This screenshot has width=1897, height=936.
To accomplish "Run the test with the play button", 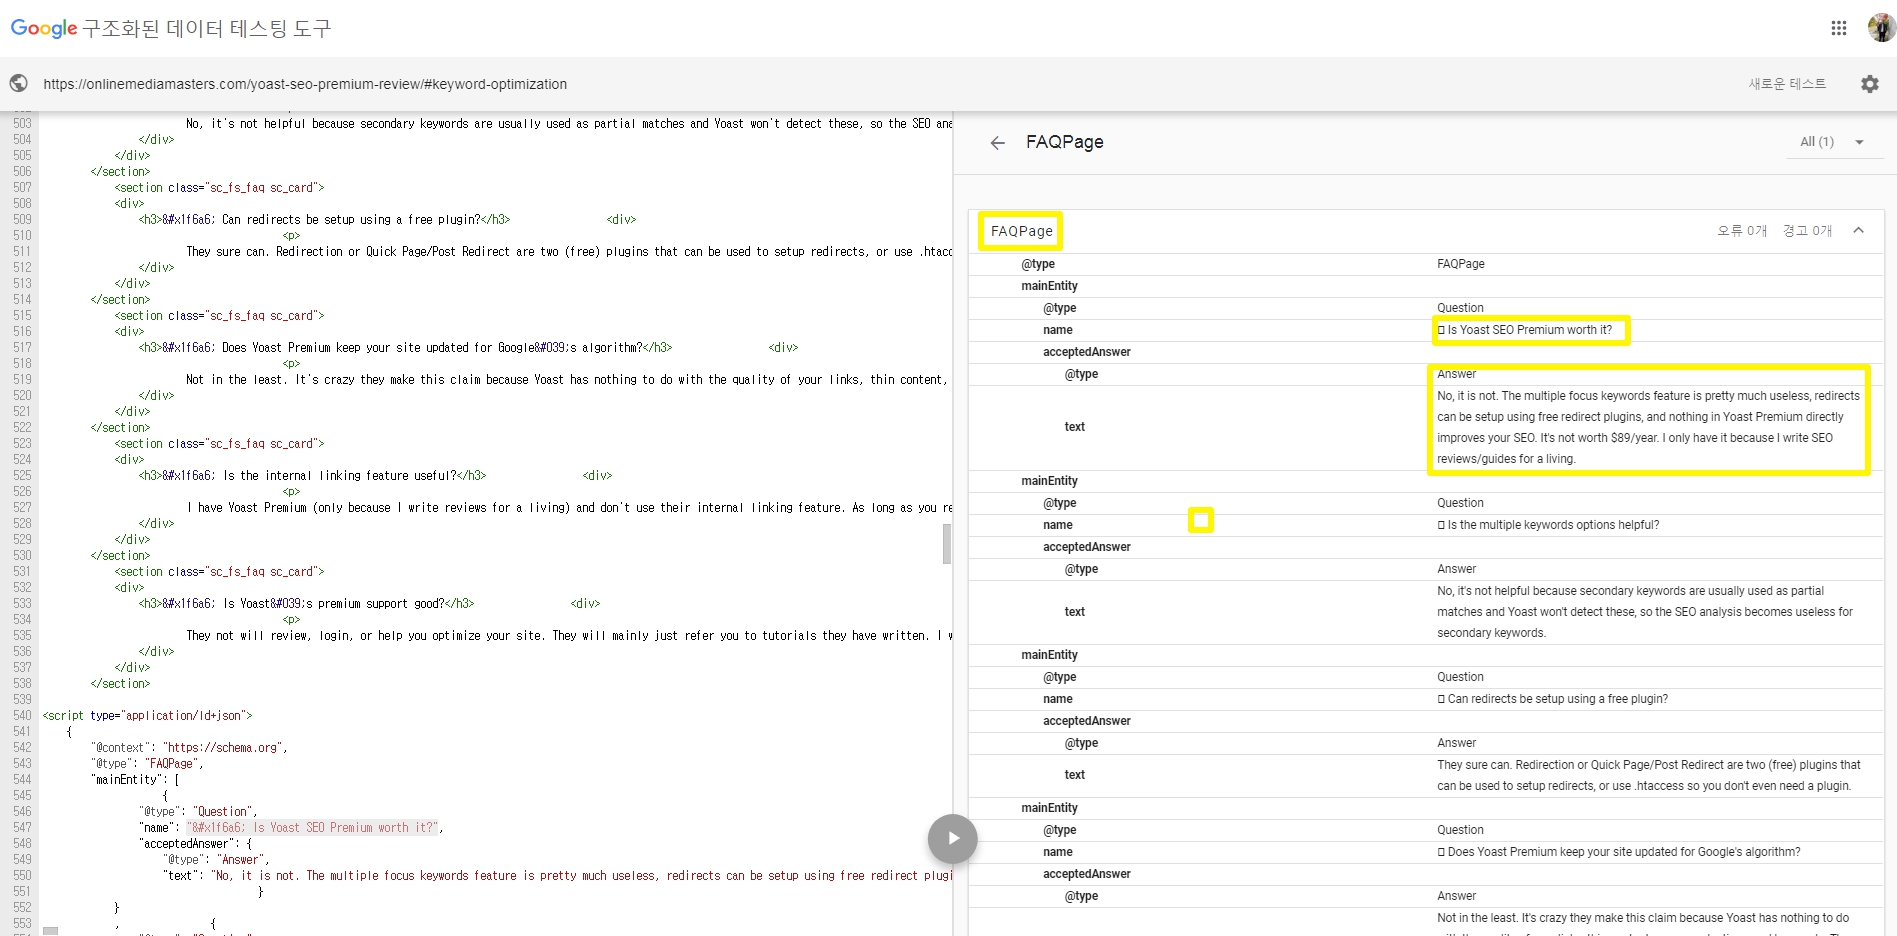I will (x=952, y=838).
